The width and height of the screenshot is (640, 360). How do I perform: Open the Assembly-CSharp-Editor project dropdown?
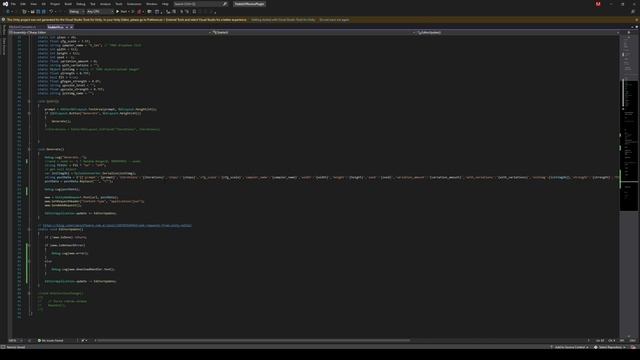coord(109,32)
